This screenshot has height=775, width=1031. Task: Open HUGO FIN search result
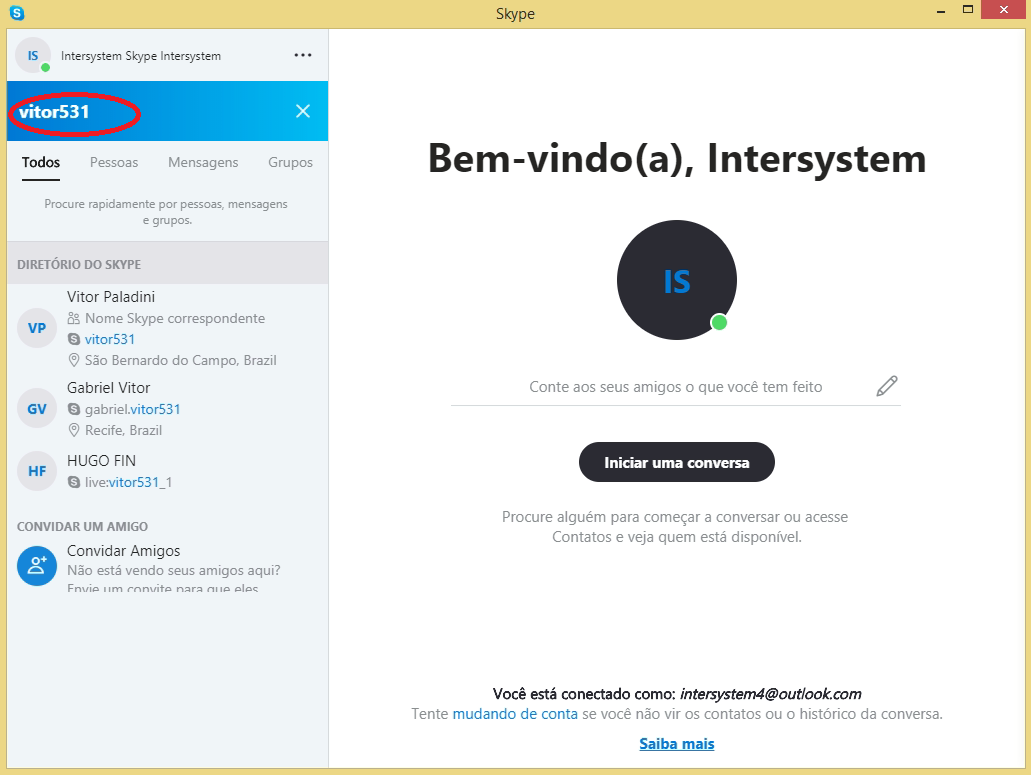click(168, 471)
